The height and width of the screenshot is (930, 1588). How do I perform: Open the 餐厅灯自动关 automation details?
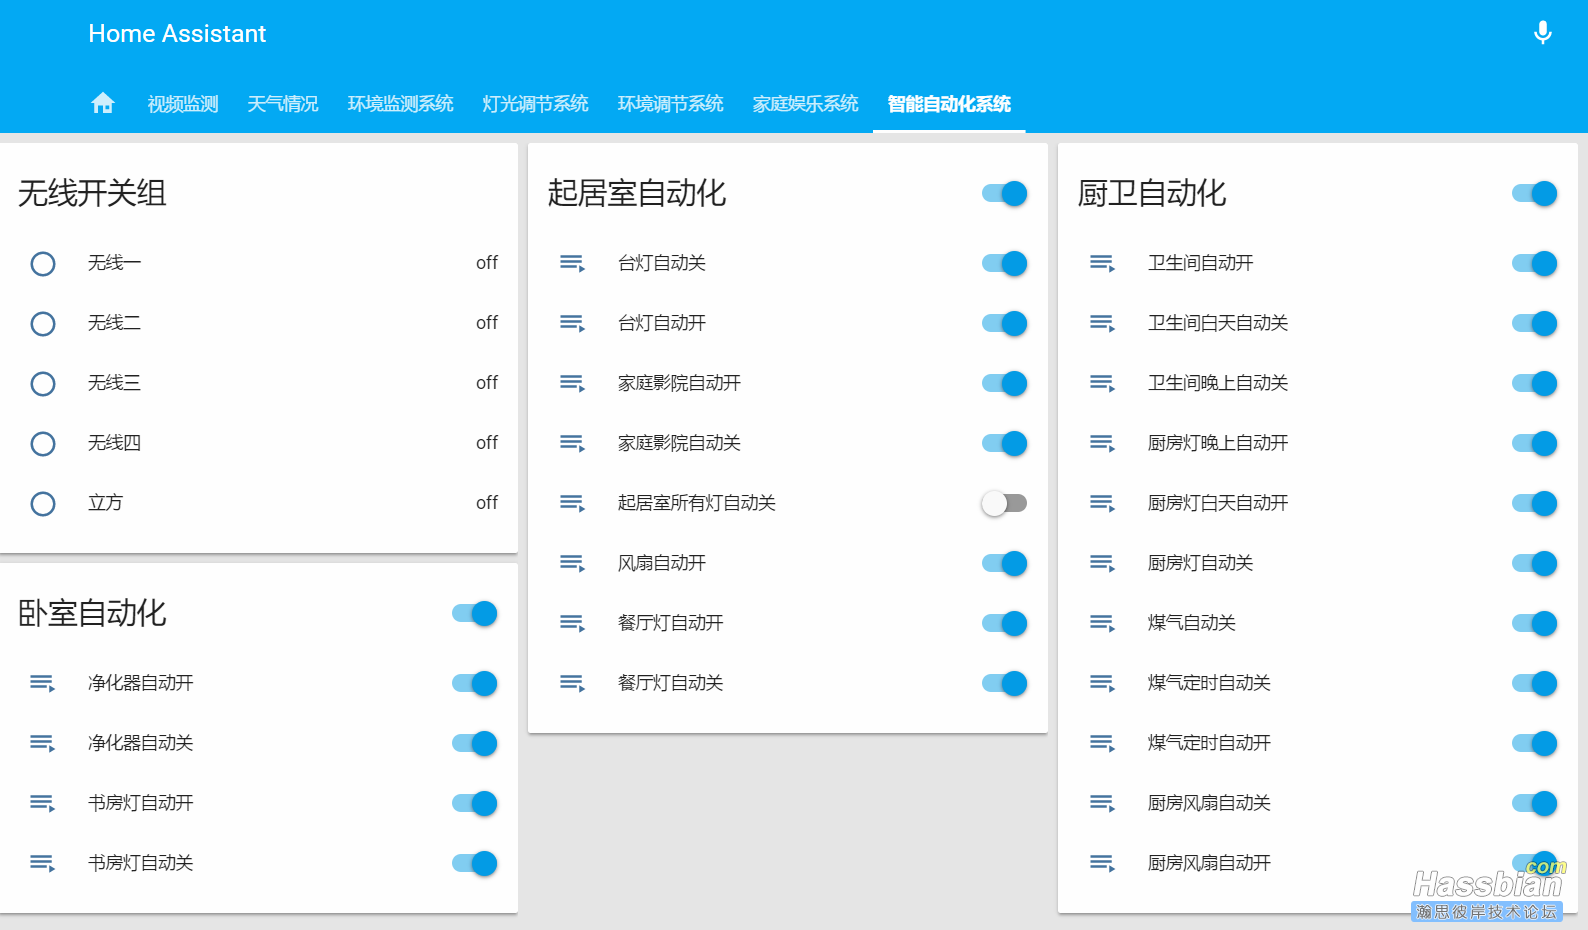pos(671,683)
